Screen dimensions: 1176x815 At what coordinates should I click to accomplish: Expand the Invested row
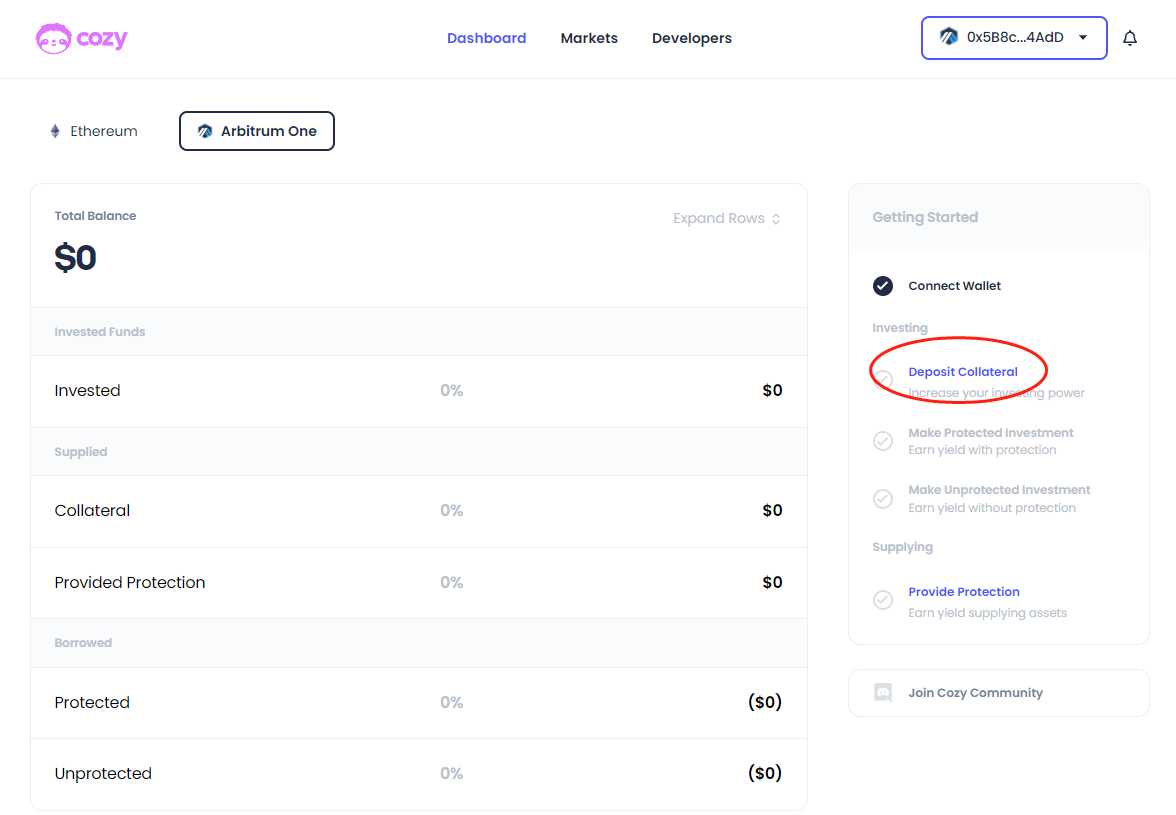[x=418, y=391]
